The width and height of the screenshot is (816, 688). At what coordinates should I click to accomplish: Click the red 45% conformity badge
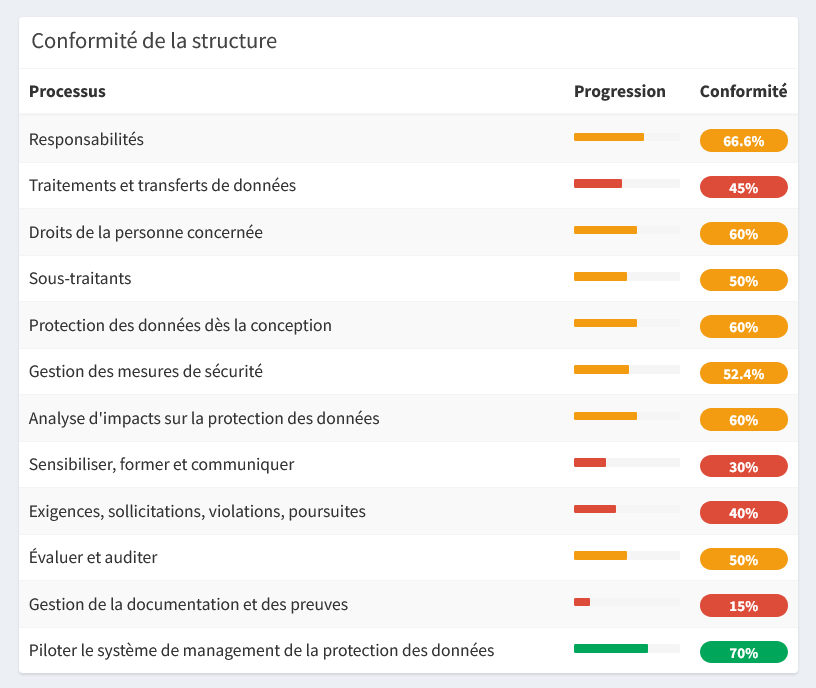click(x=743, y=187)
